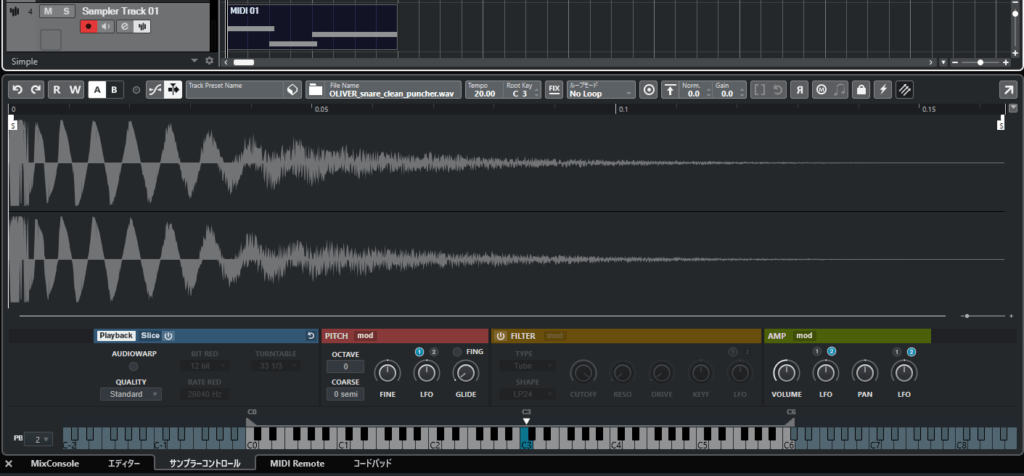Enable the AUDIOWARP radio button

[x=134, y=366]
